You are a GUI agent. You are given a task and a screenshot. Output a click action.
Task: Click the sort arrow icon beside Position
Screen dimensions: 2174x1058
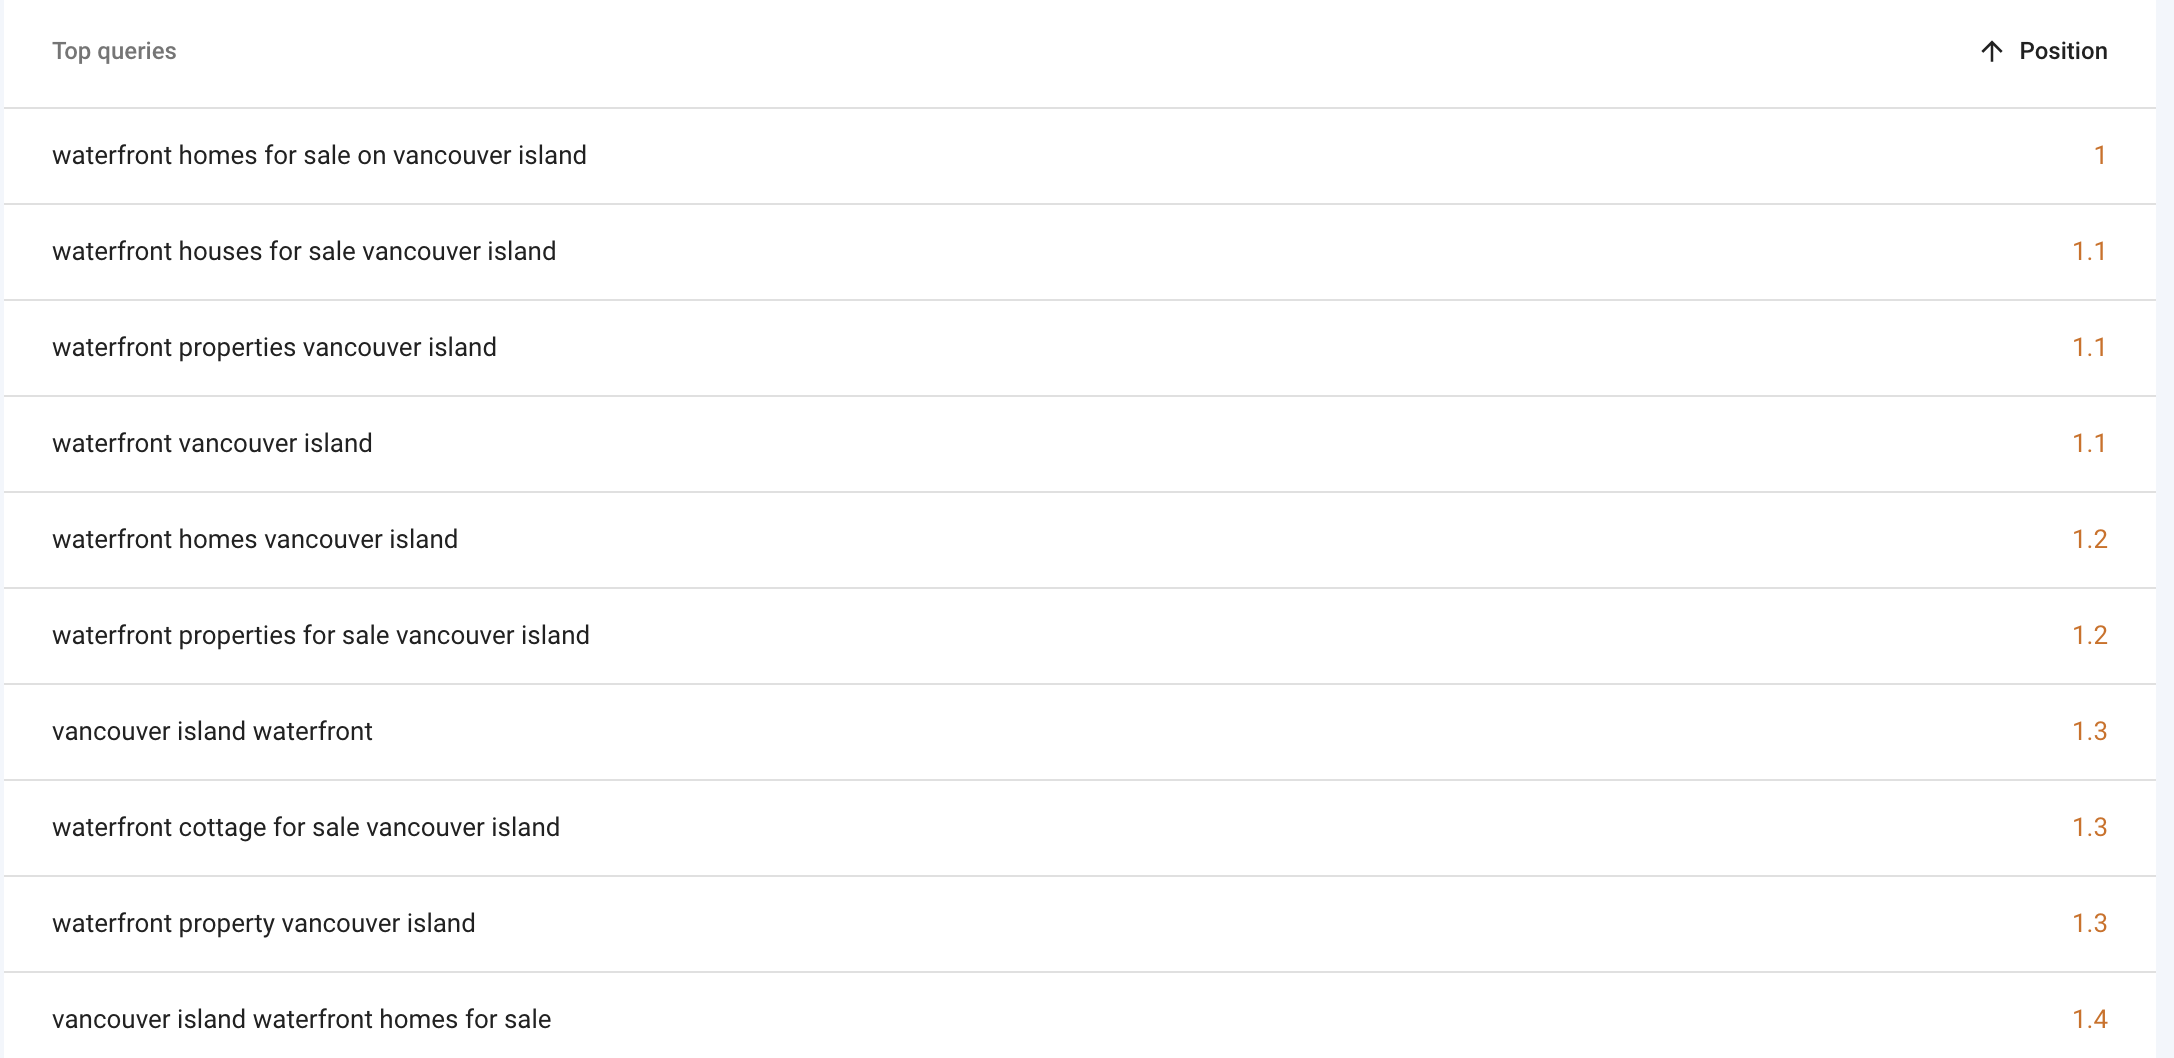1991,51
